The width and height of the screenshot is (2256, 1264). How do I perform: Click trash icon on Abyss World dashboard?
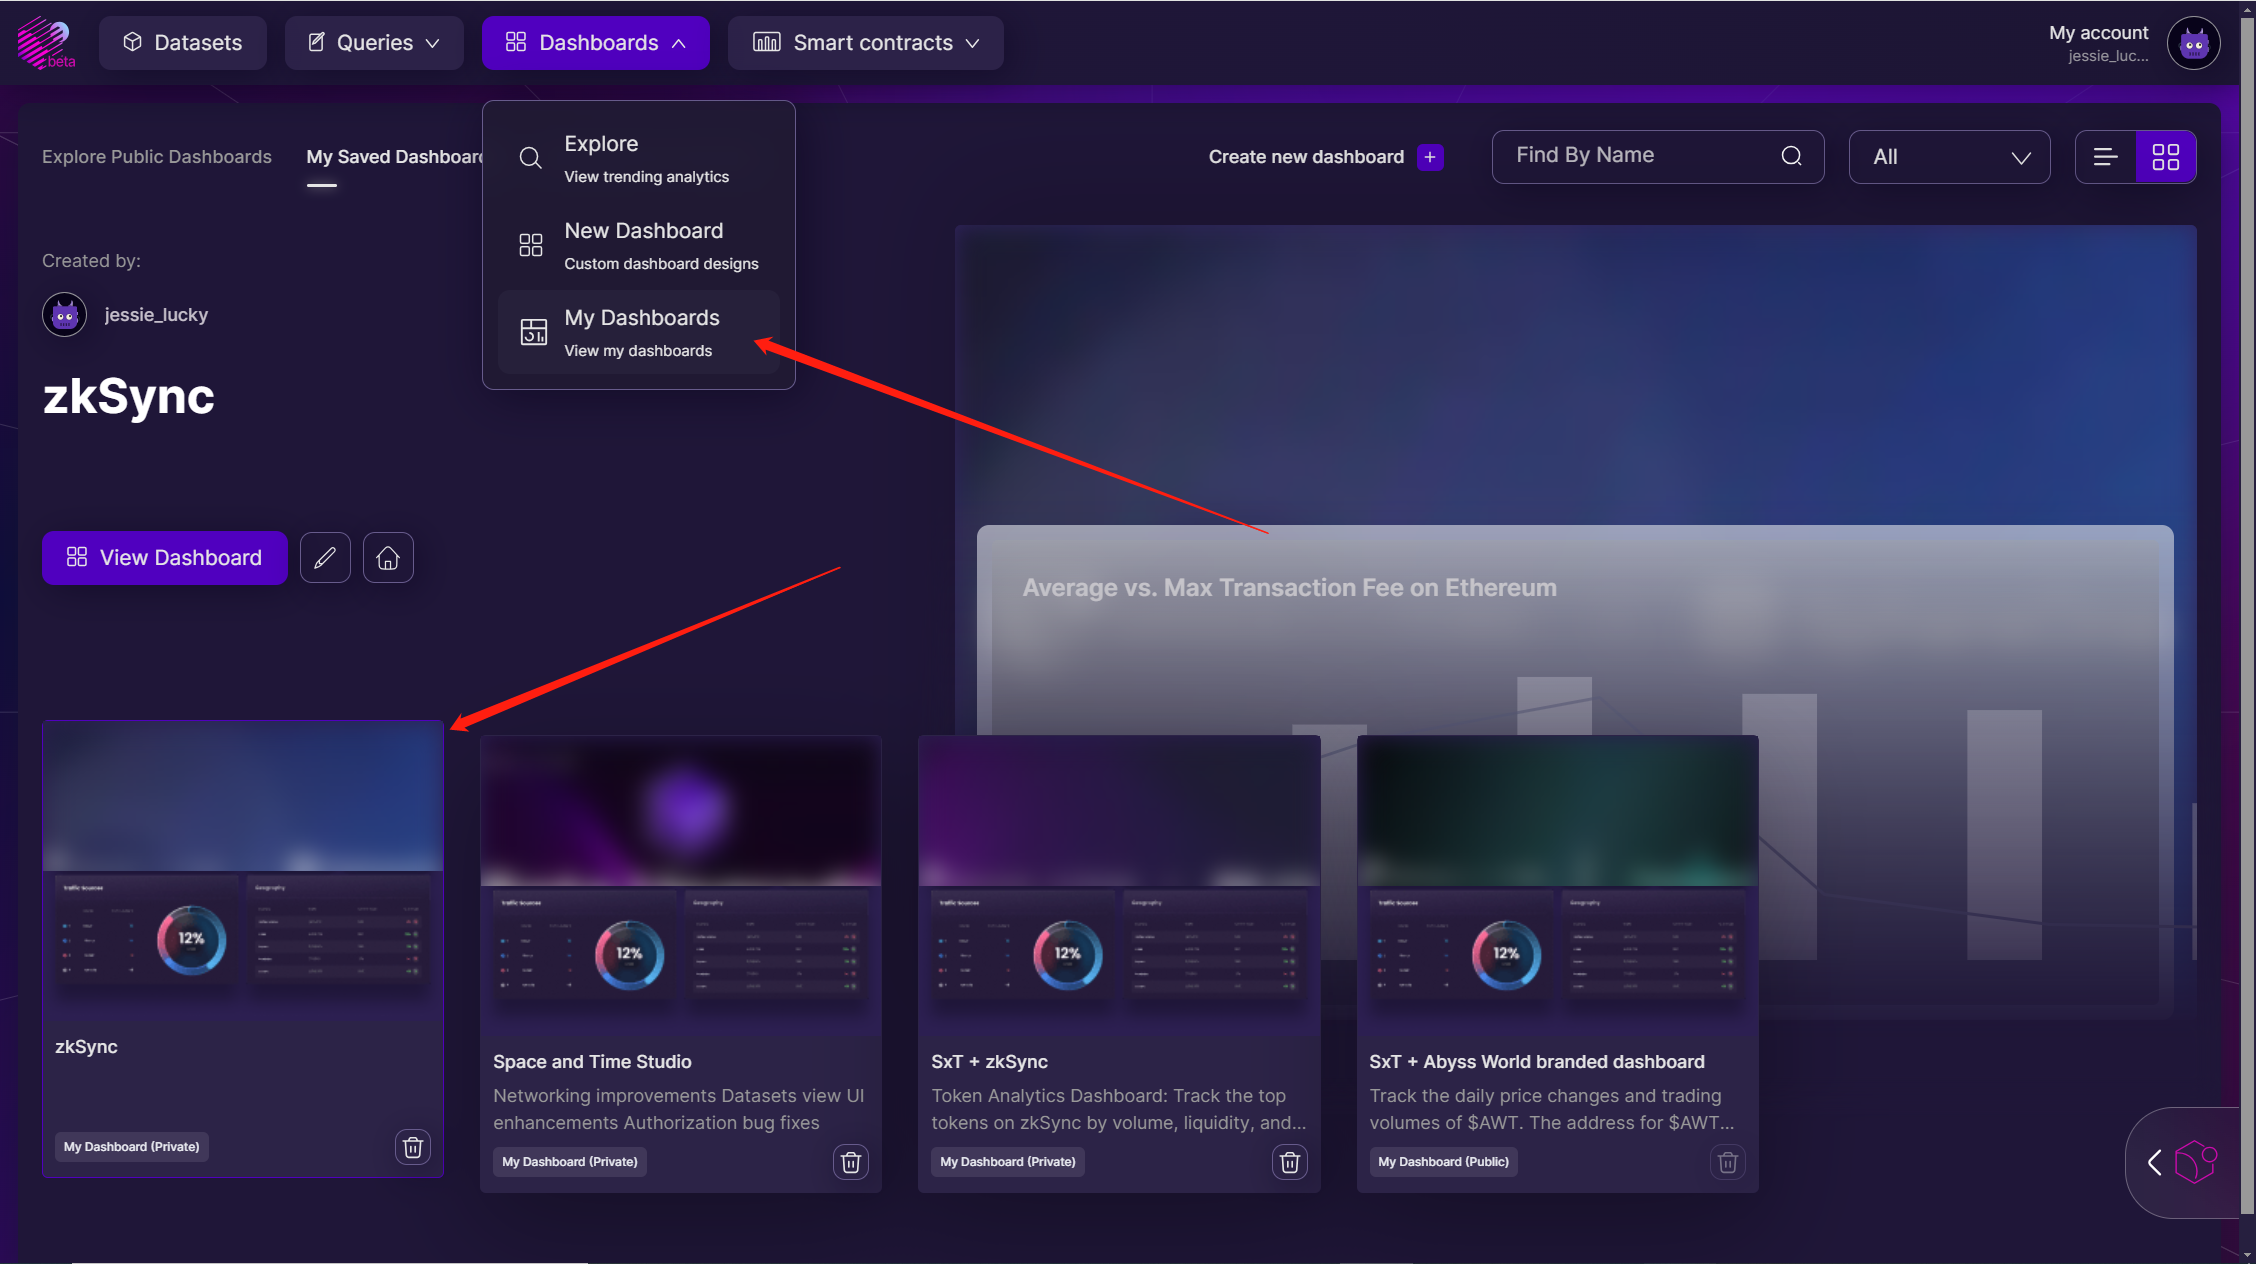point(1728,1162)
